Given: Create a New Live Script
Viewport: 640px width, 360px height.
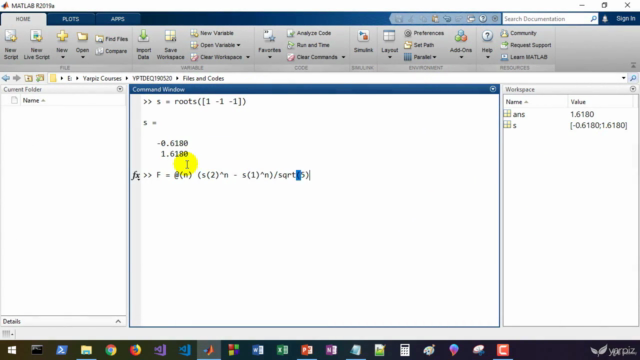Looking at the screenshot, I should (36, 45).
